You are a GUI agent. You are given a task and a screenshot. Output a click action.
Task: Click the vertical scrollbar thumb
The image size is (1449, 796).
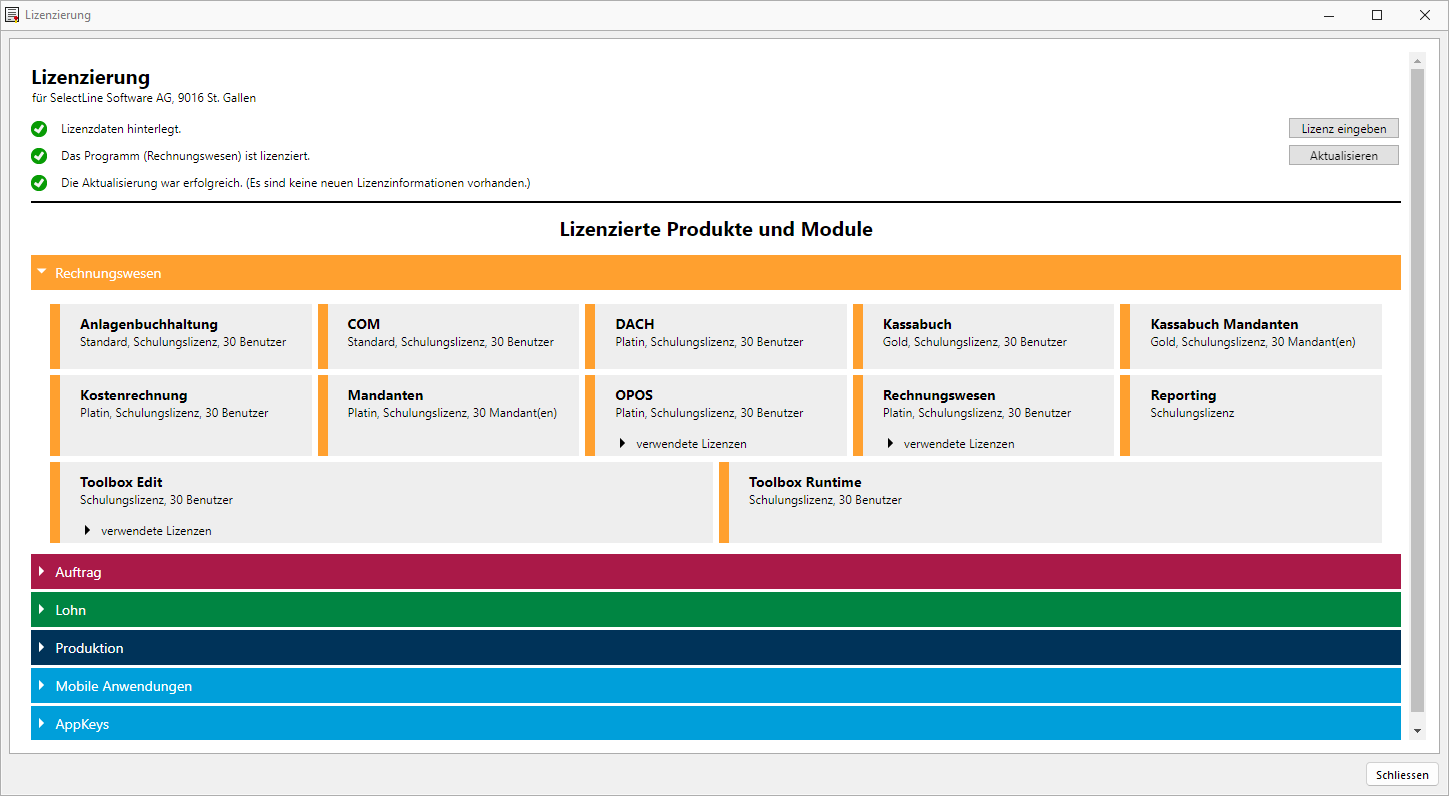(x=1417, y=390)
